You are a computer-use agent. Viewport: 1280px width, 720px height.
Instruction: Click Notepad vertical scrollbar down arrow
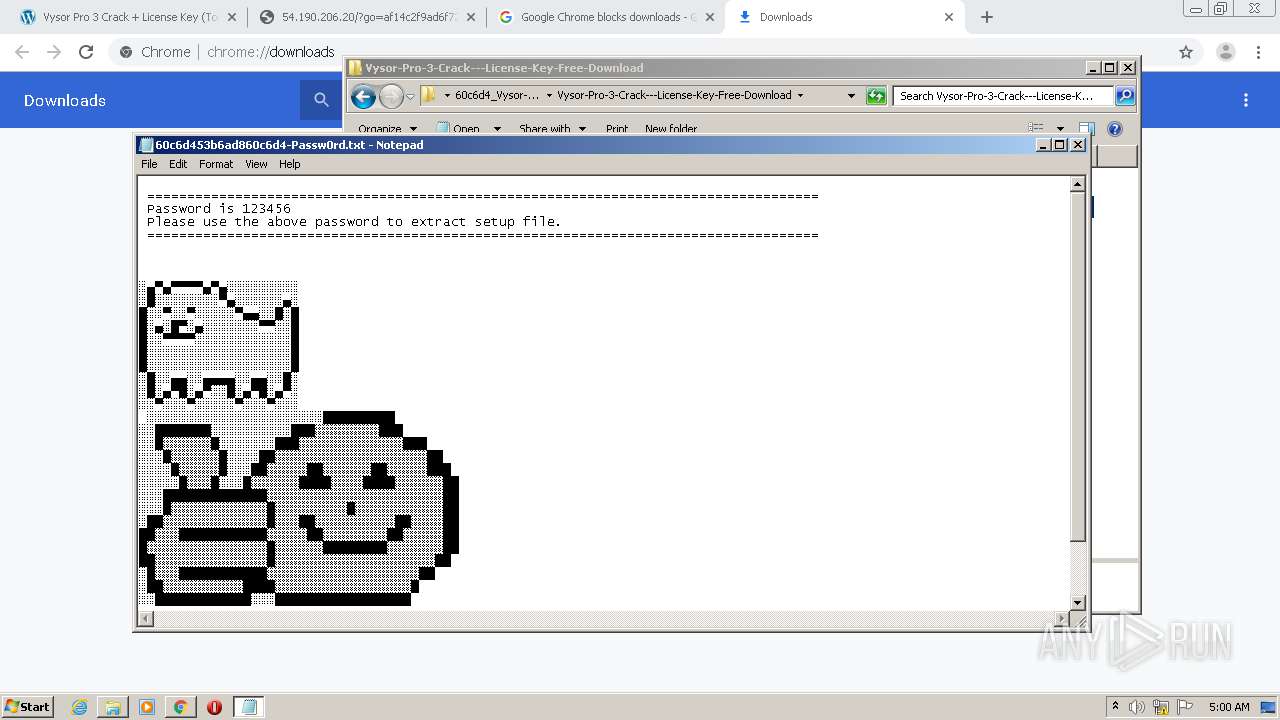pos(1078,602)
